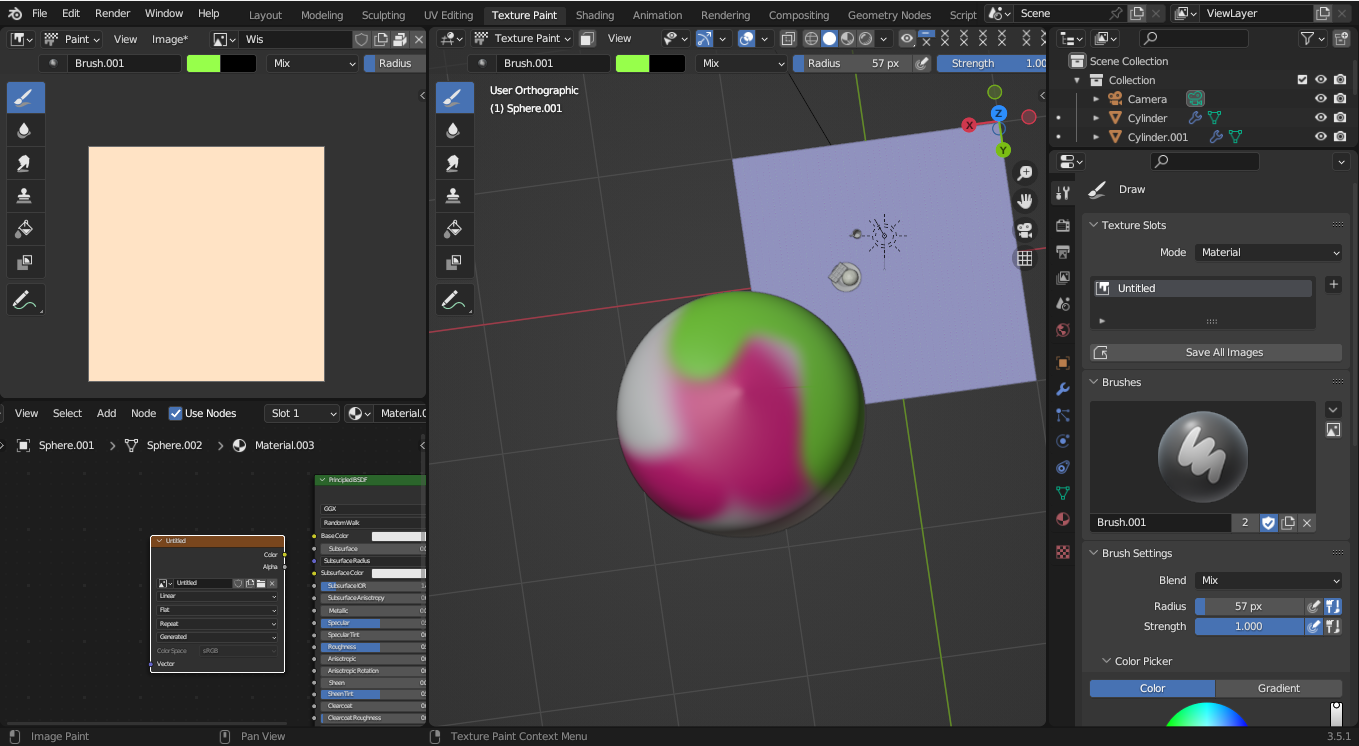Viewport: 1359px width, 746px height.
Task: Select the Fill tool in image editor
Action: coord(25,230)
